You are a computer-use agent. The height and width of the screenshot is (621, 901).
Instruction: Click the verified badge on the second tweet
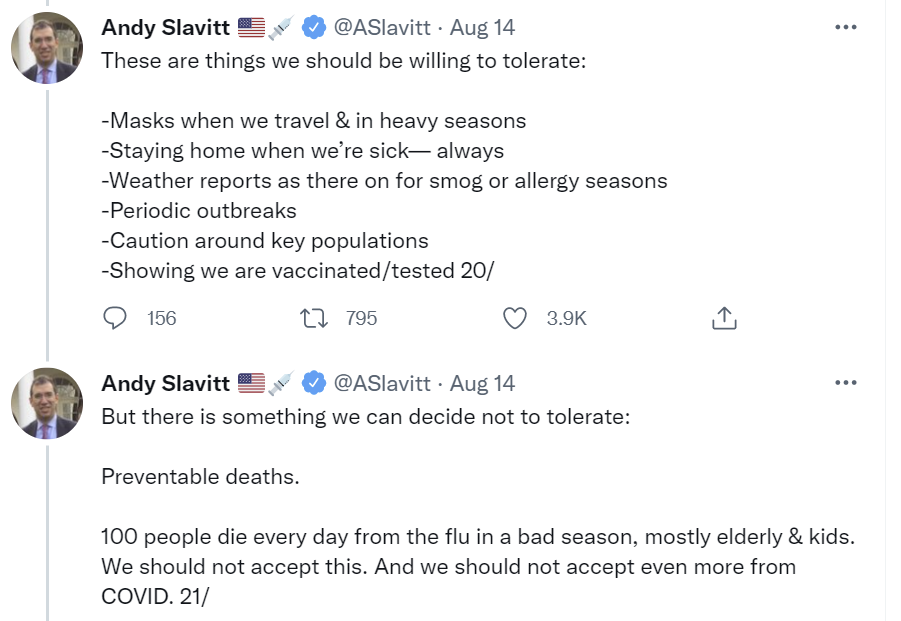pos(314,383)
